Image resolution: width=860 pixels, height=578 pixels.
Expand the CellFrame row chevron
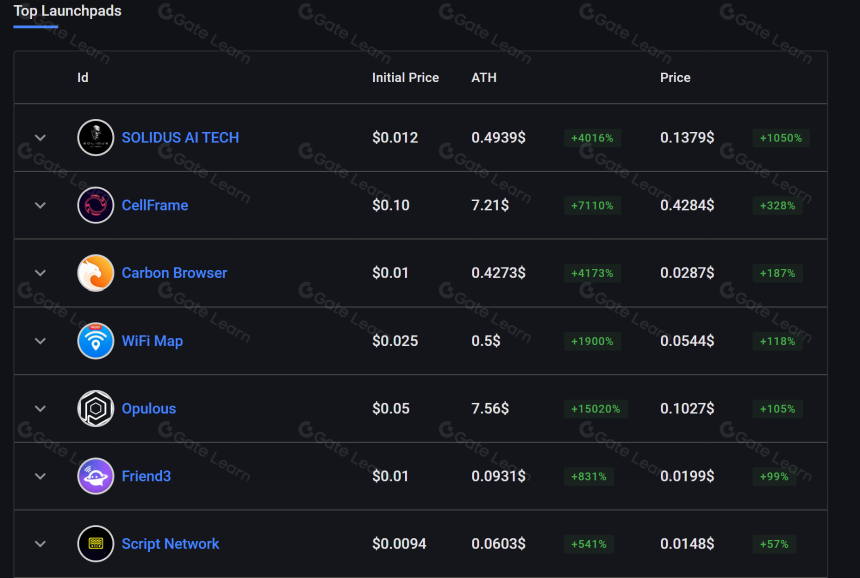point(40,205)
